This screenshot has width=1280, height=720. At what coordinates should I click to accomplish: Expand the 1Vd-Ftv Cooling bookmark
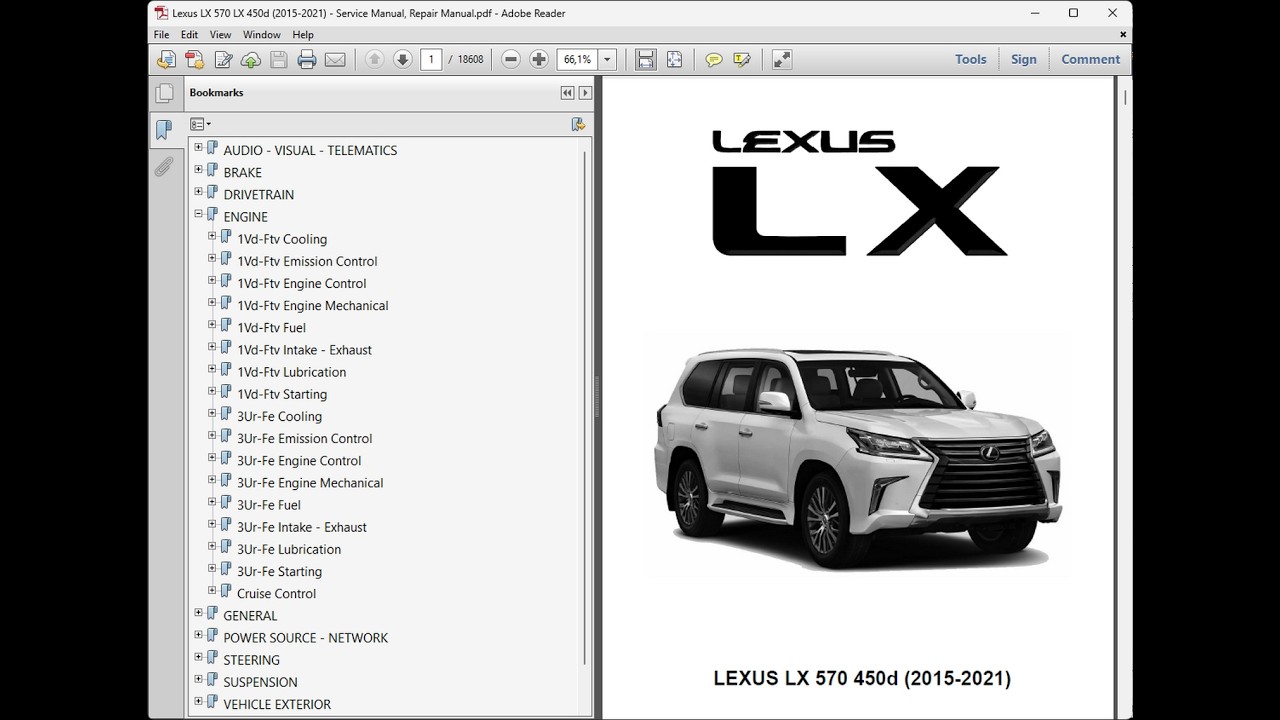pos(212,236)
